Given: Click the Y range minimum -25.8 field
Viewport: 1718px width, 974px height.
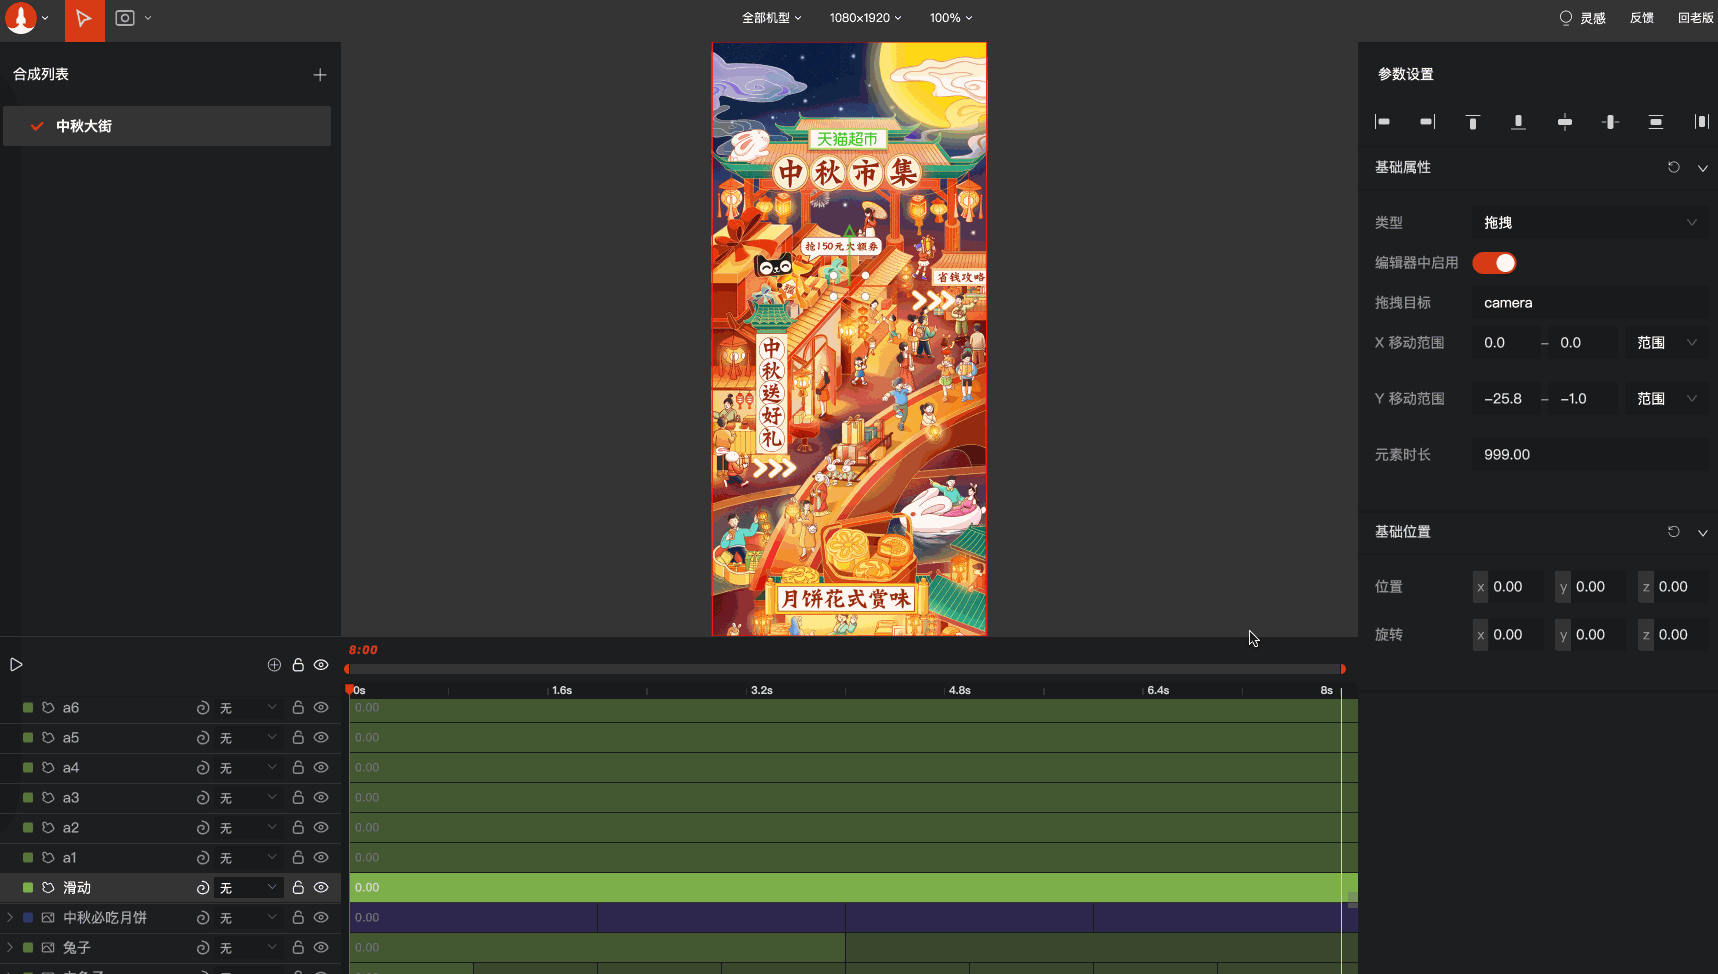Looking at the screenshot, I should pos(1505,399).
